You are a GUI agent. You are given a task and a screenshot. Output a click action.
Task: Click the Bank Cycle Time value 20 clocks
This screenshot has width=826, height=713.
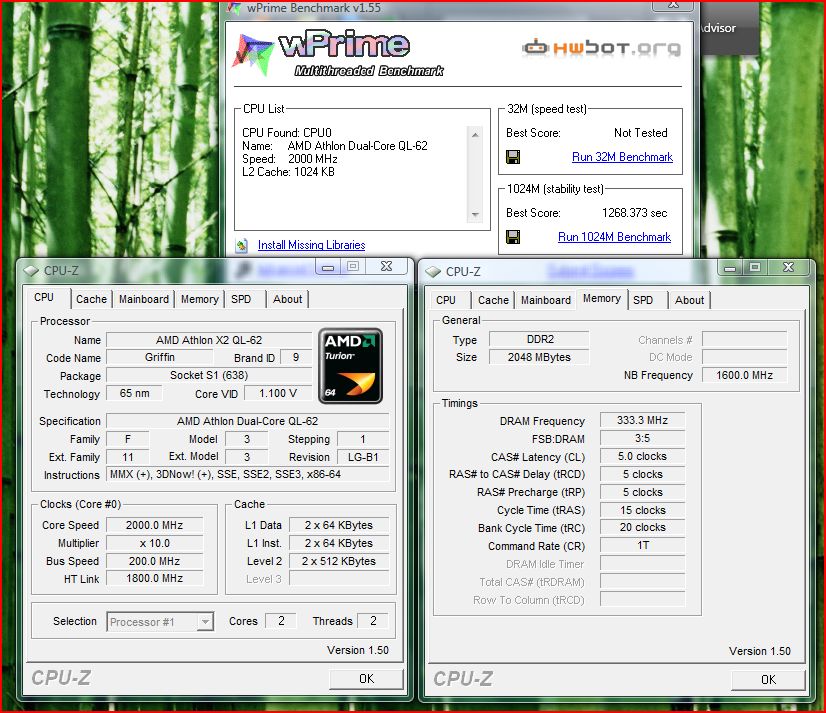642,528
